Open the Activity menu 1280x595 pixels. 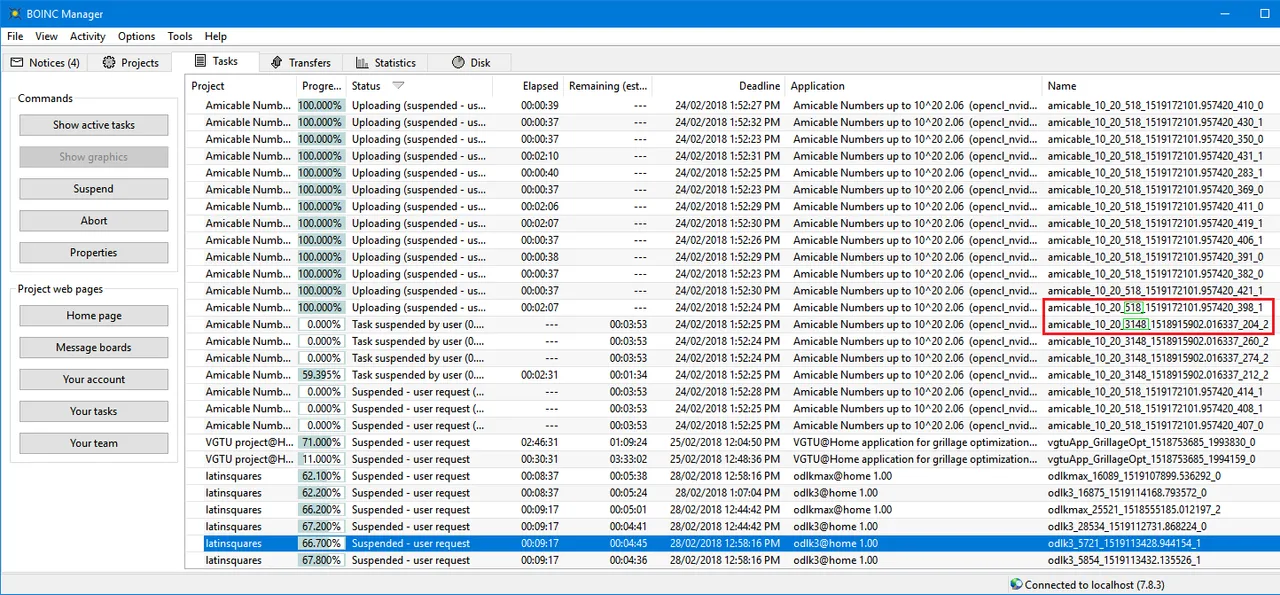pyautogui.click(x=88, y=36)
